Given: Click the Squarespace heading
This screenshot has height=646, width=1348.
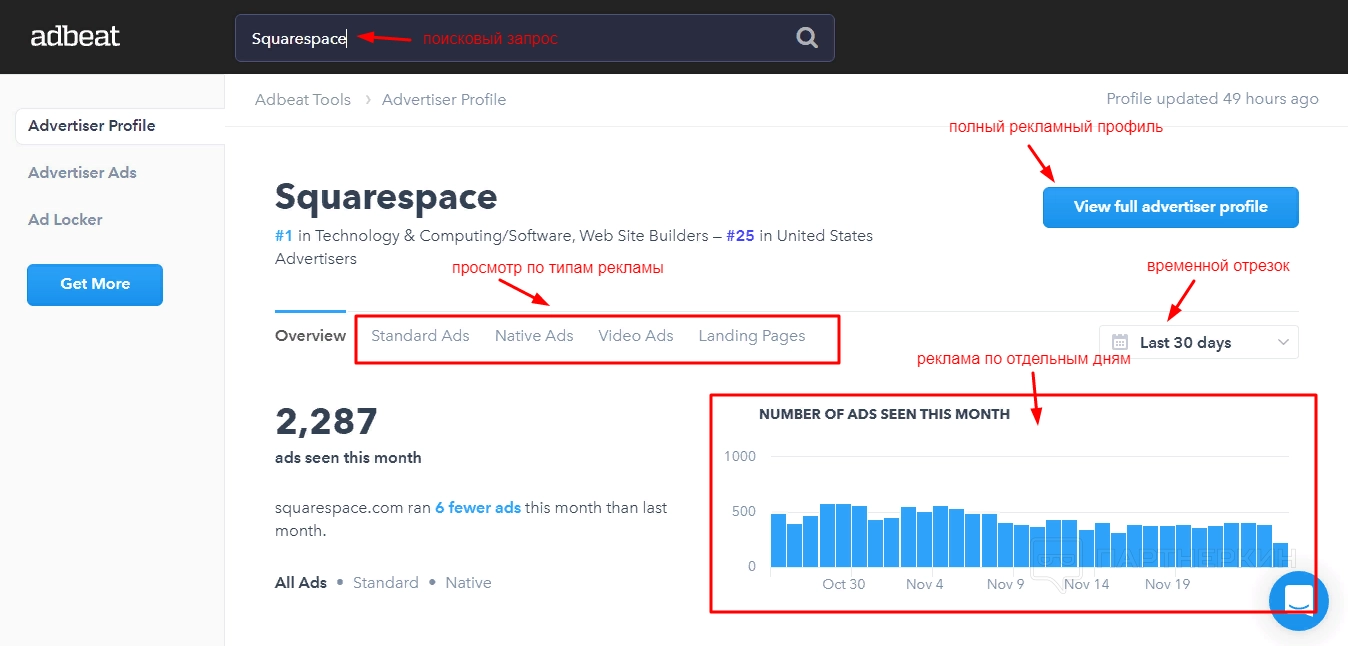Looking at the screenshot, I should coord(386,196).
